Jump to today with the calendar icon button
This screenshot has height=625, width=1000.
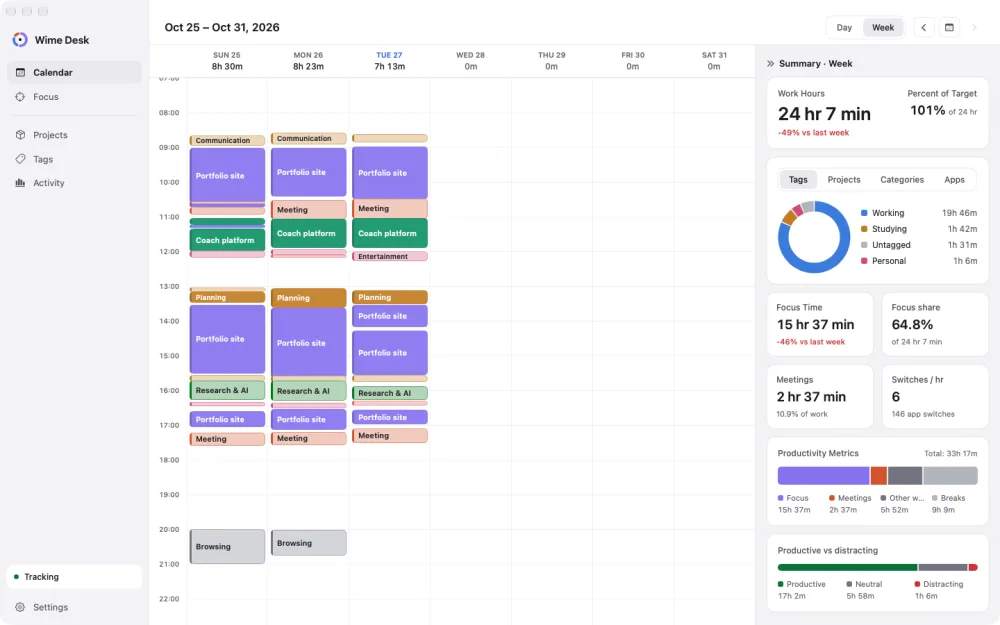pyautogui.click(x=949, y=27)
